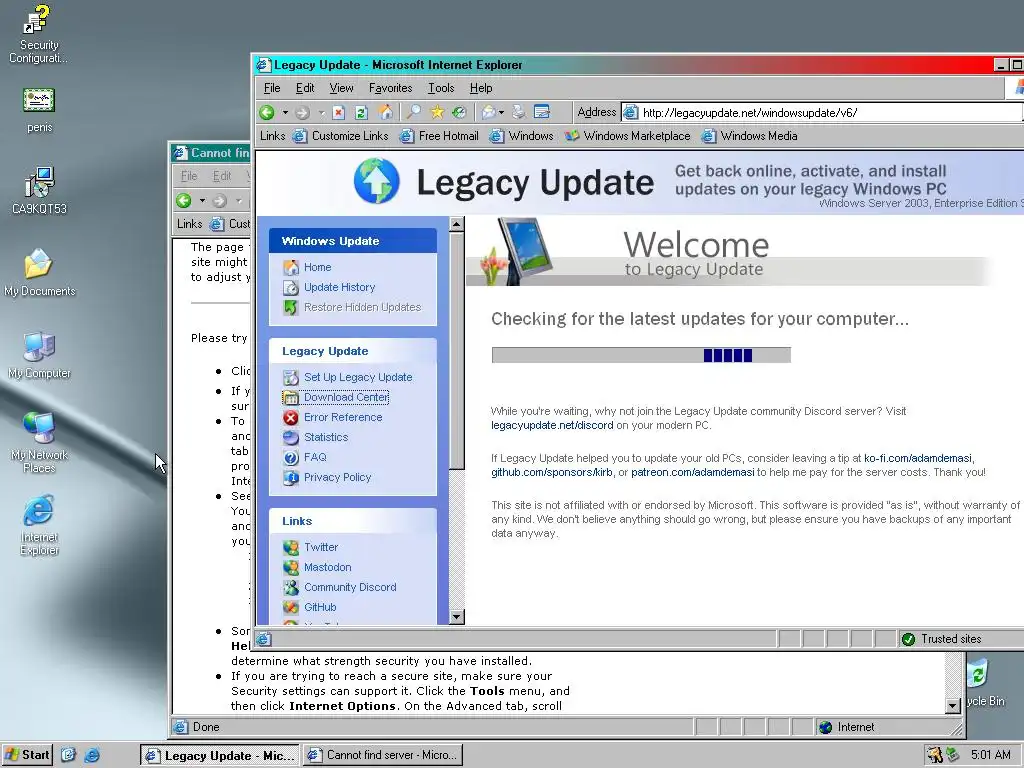This screenshot has height=768, width=1024.
Task: Click the Forward arrow in Legacy Update window
Action: 302,112
